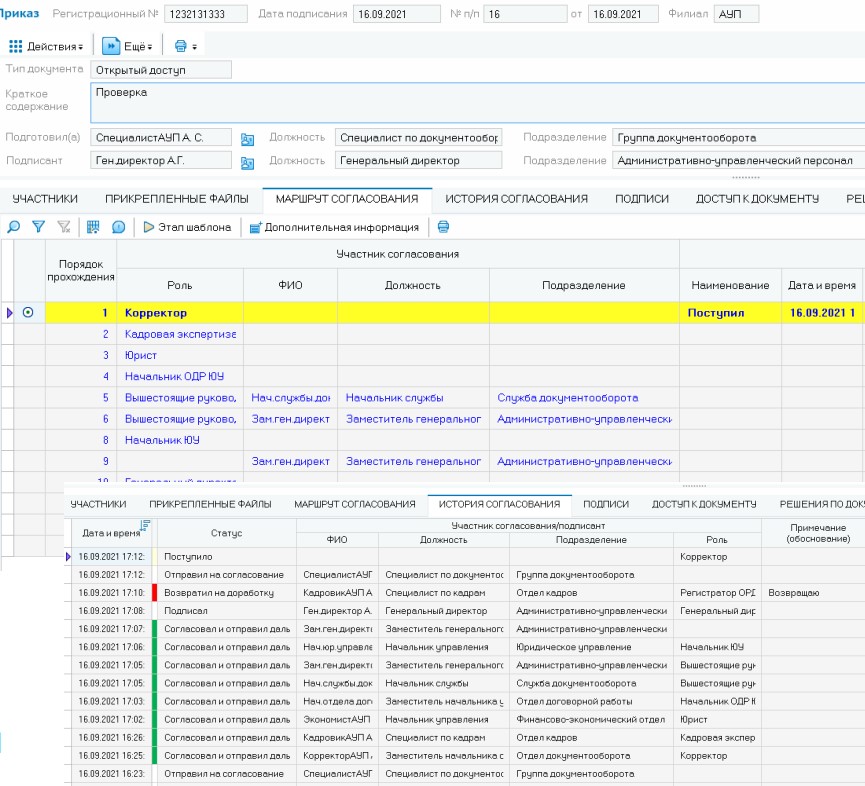This screenshot has width=865, height=786.
Task: Click Служба документооборота cell in row 5
Action: pos(584,398)
